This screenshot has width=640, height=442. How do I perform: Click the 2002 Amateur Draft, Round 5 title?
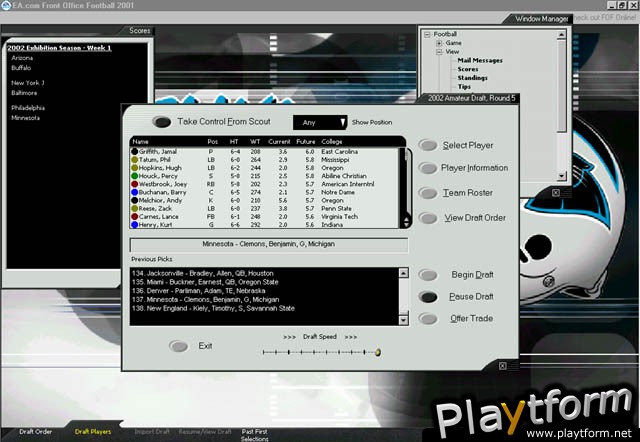(471, 98)
